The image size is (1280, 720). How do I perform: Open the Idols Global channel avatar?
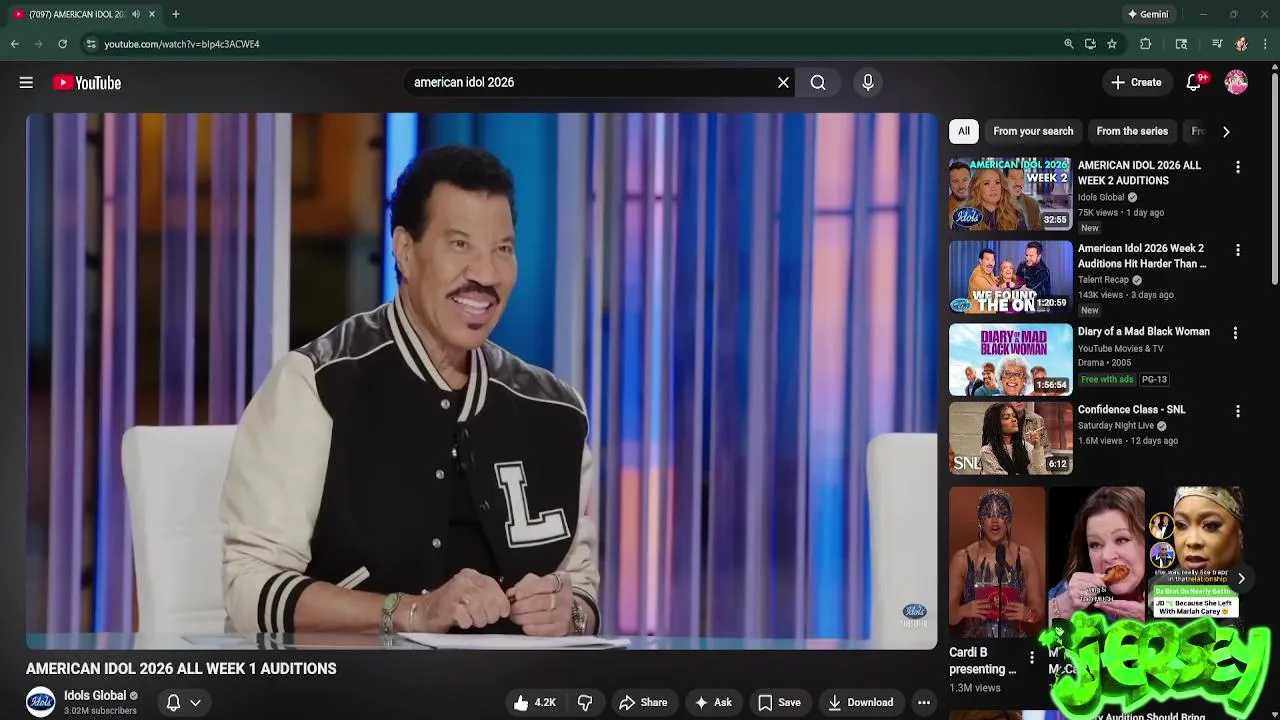click(41, 703)
